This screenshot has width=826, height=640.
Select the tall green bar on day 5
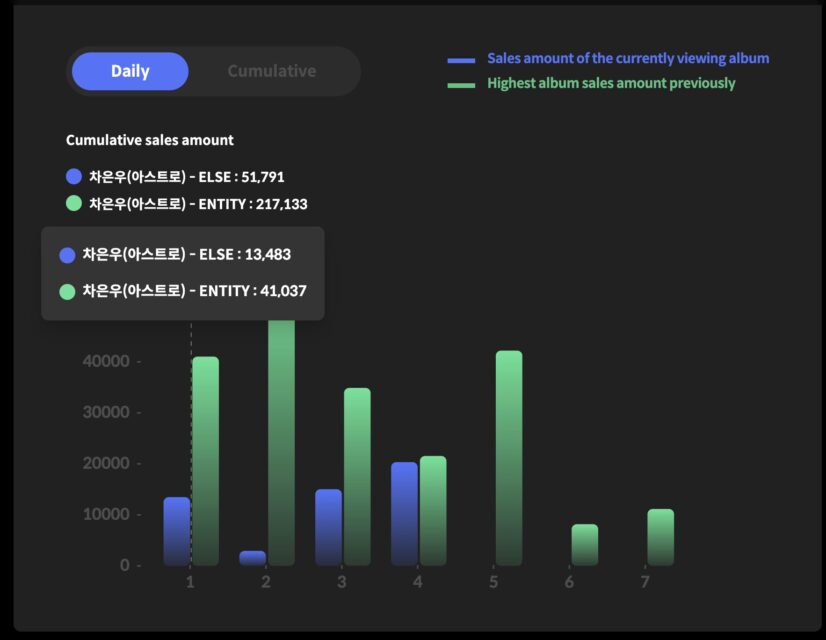509,458
